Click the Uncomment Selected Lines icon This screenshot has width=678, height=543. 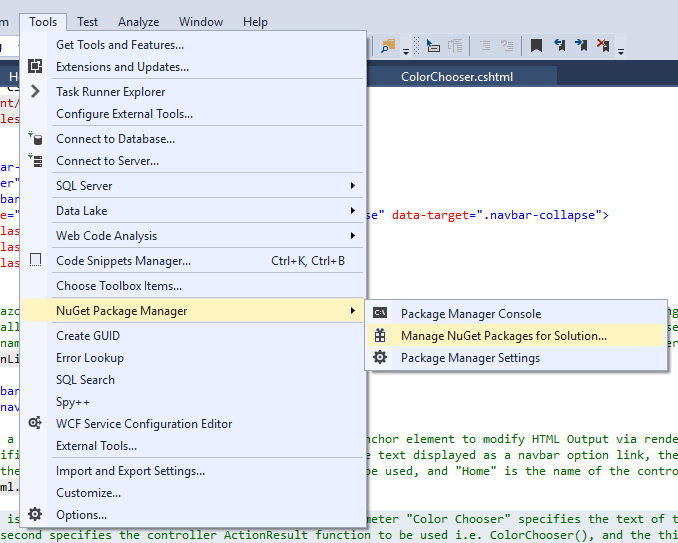(507, 45)
